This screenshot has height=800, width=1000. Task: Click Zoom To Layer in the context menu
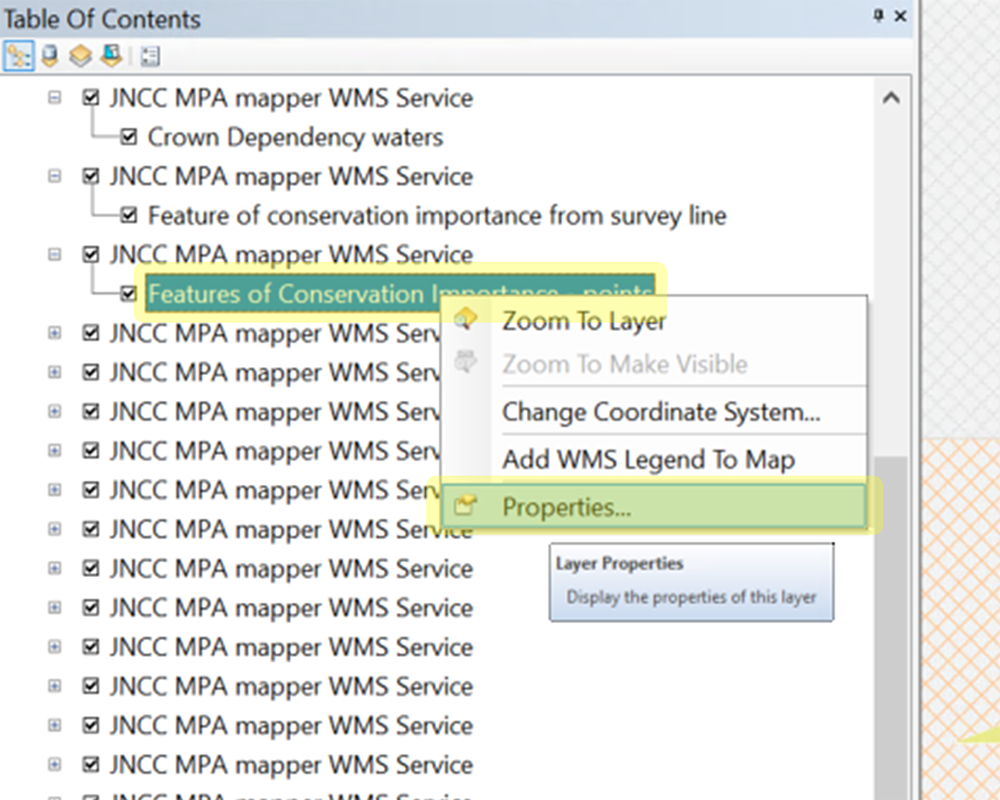pos(584,321)
